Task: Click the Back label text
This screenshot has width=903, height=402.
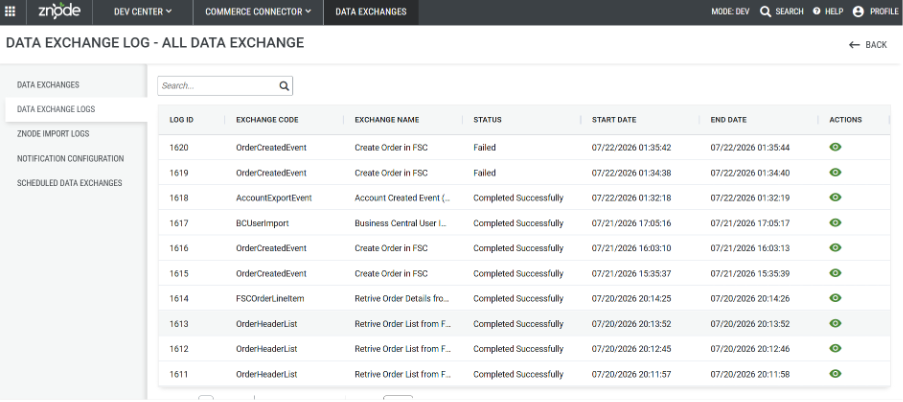Action: tap(876, 45)
